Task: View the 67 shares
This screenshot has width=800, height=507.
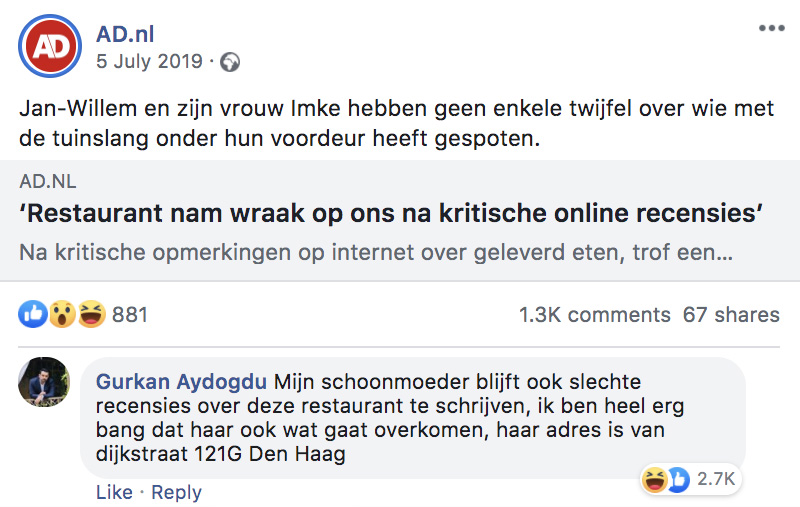Action: [x=731, y=315]
